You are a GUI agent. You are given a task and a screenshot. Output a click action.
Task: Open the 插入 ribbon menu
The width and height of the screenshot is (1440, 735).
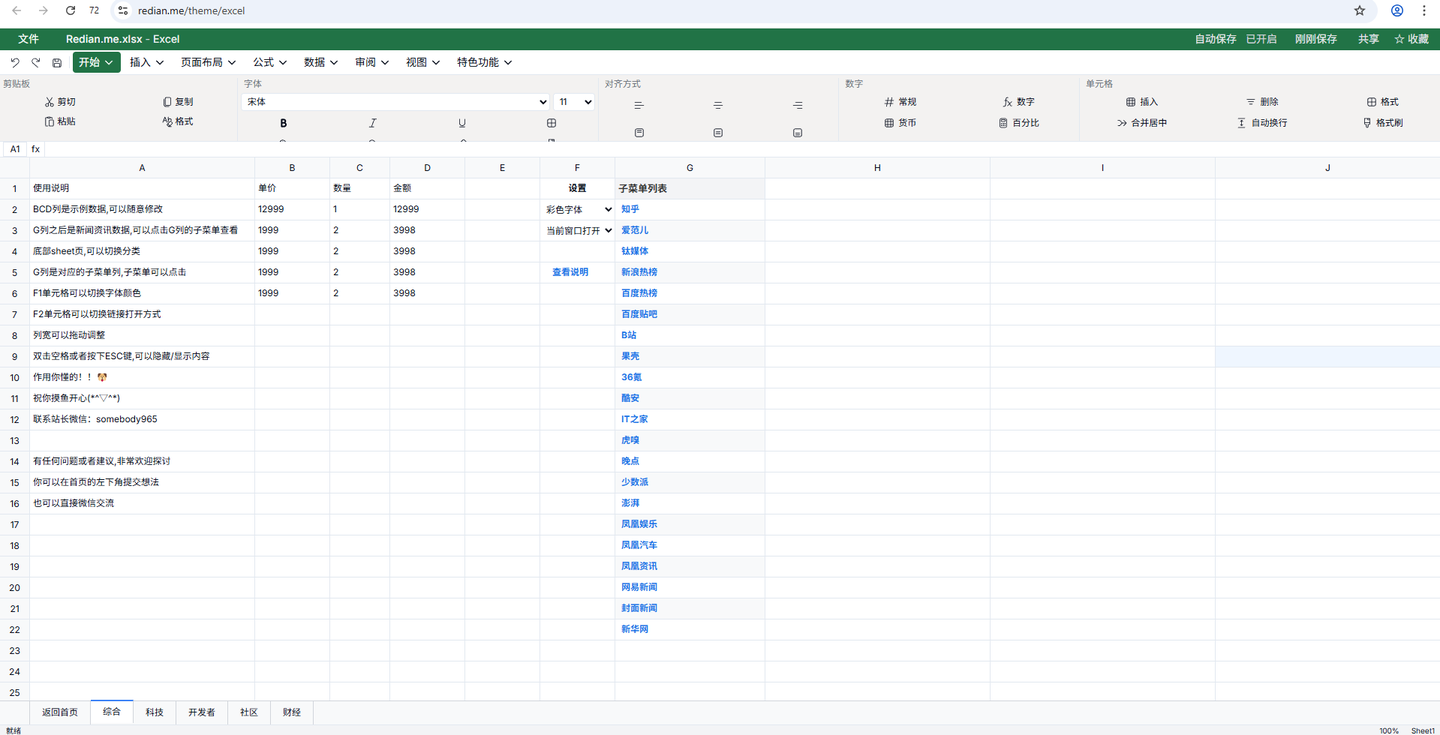point(147,62)
